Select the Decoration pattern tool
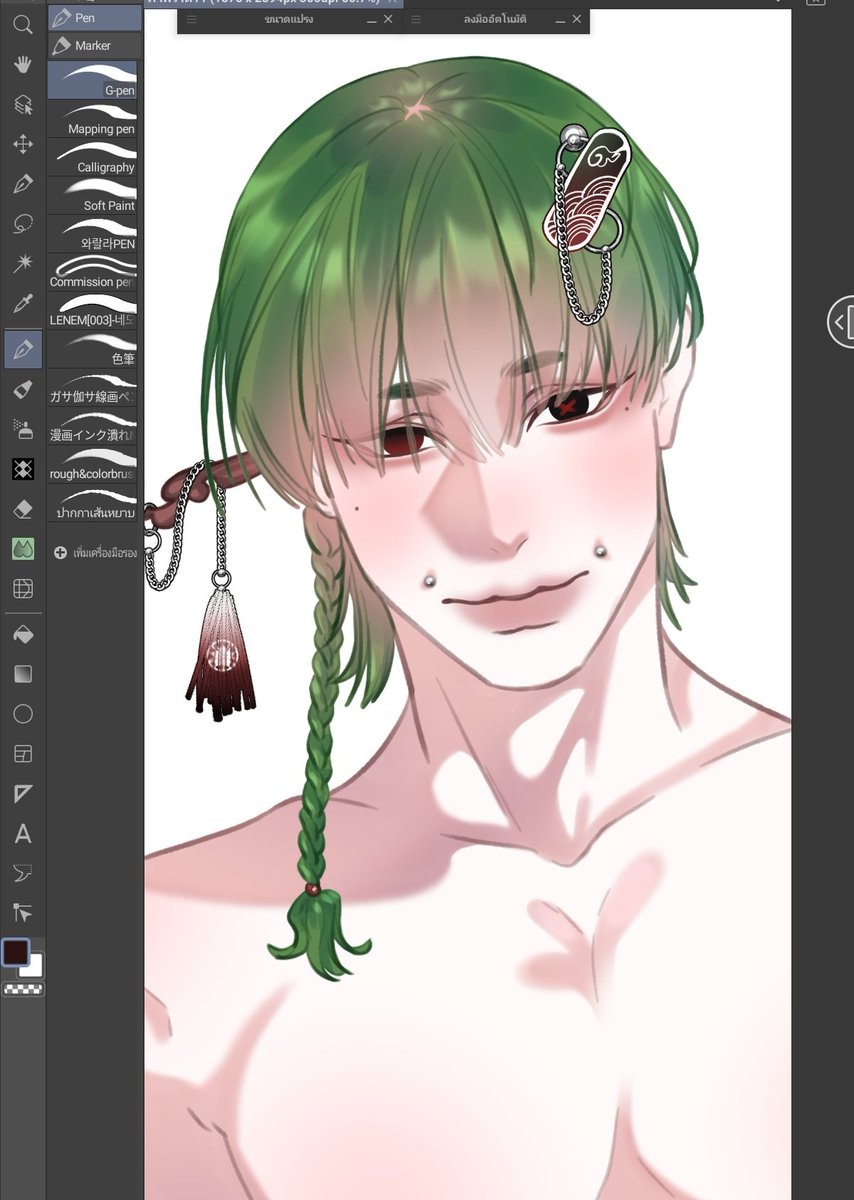The height and width of the screenshot is (1200, 854). [x=22, y=469]
